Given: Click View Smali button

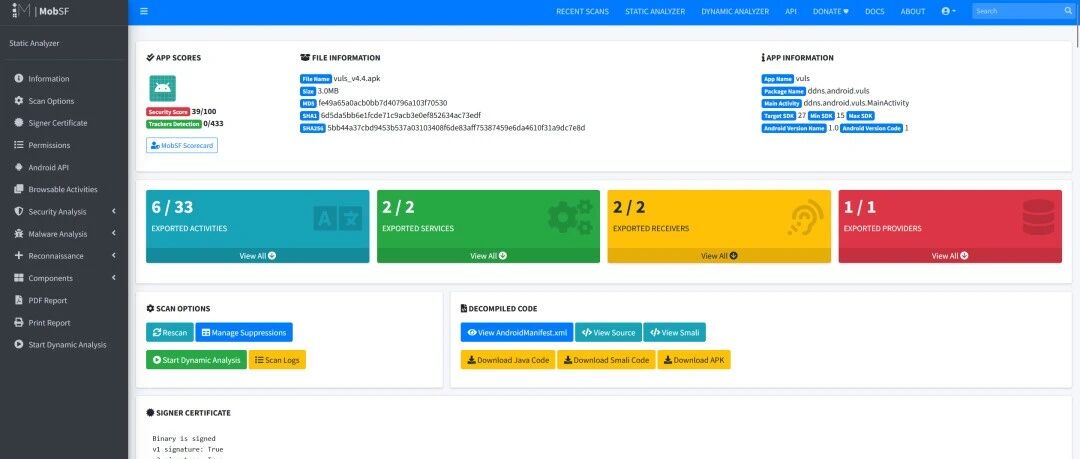Looking at the screenshot, I should point(674,333).
